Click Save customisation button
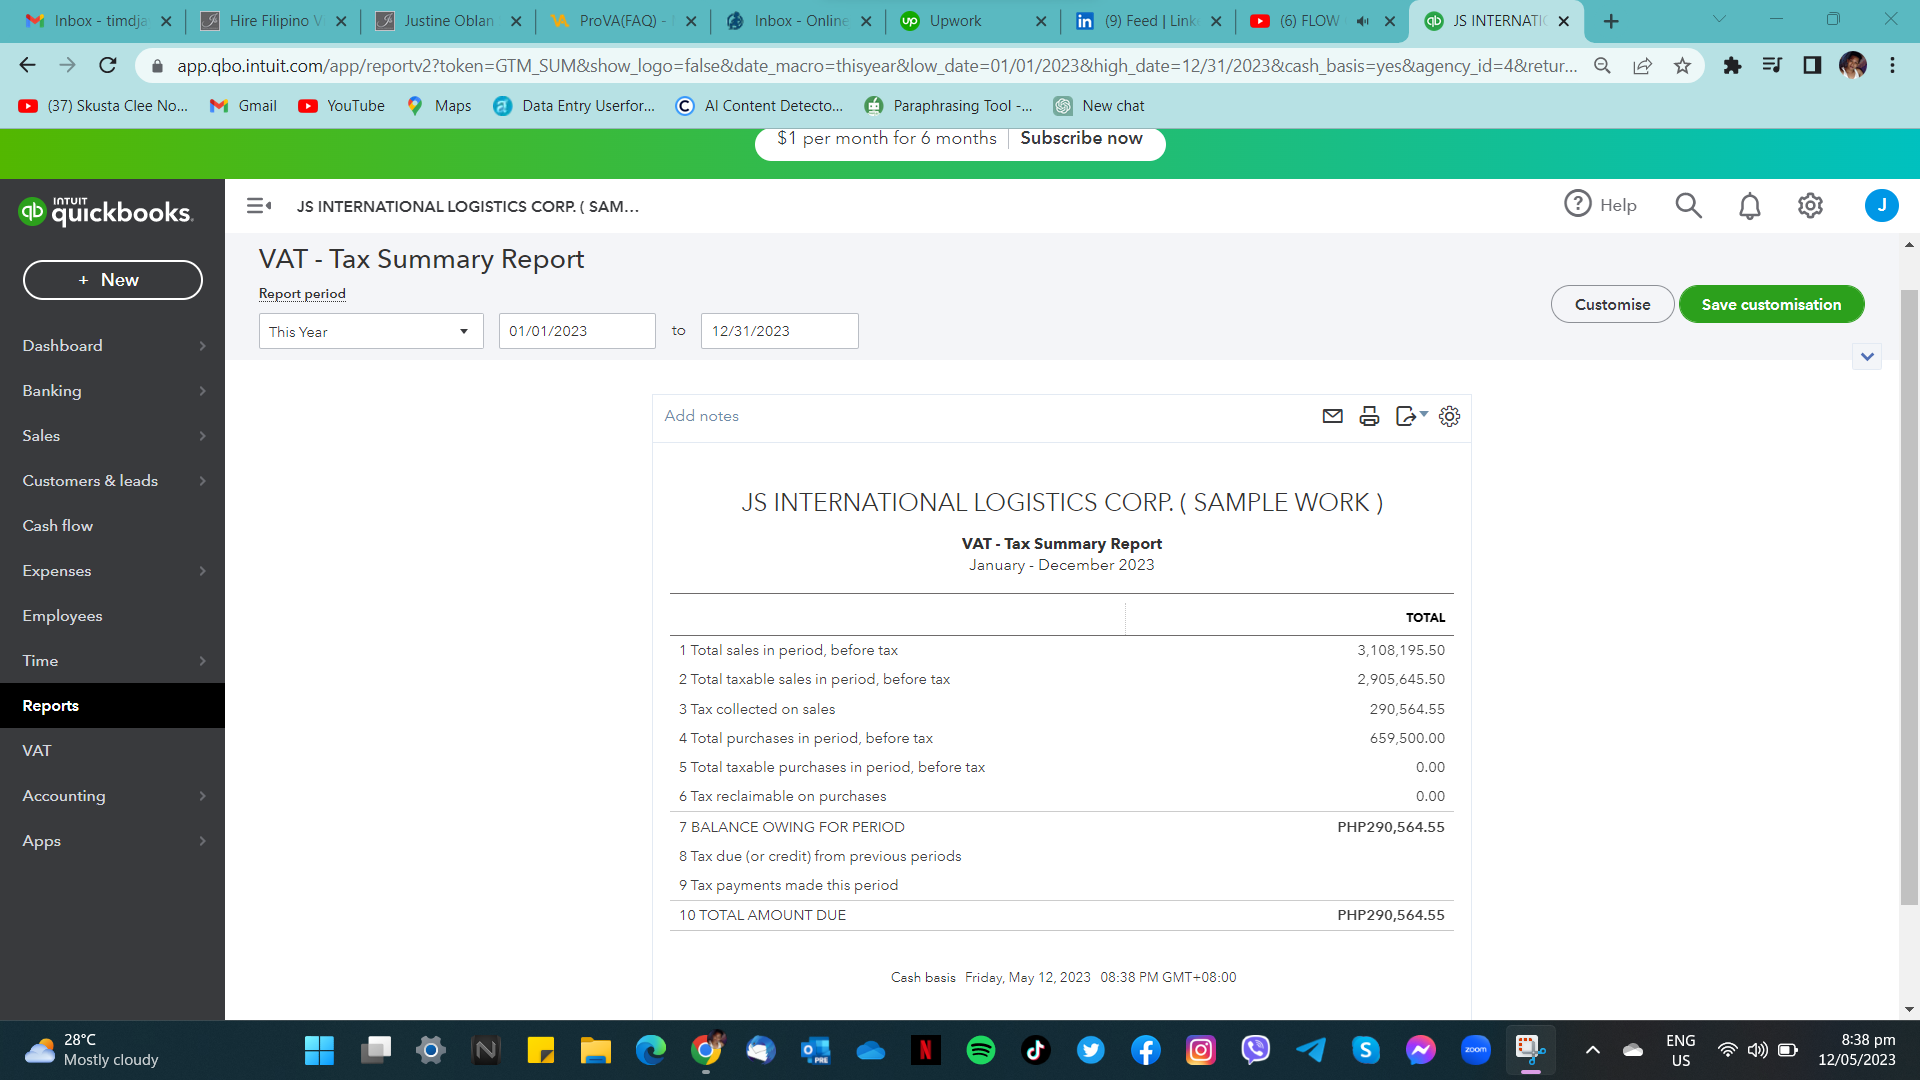The image size is (1920, 1080). pyautogui.click(x=1771, y=304)
